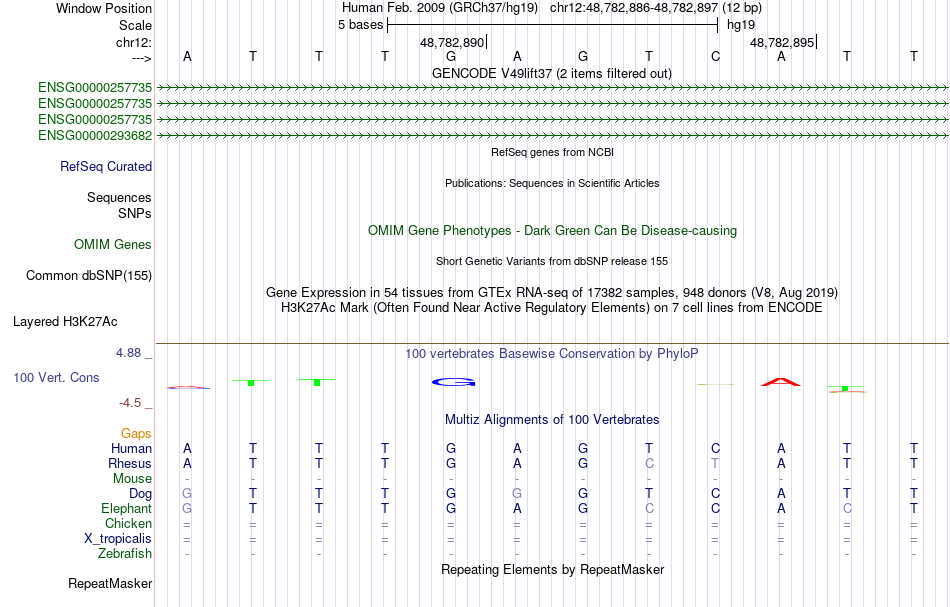Screen dimensions: 950x607
Task: Click the H3K27Ac Mark ENCODE track title
Action: click(552, 308)
